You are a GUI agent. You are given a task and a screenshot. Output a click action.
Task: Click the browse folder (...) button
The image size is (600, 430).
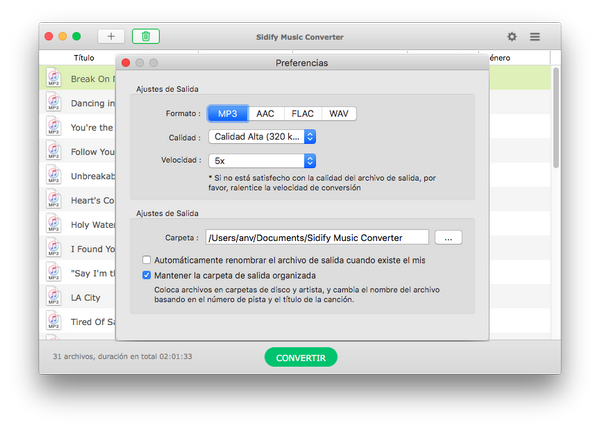[448, 238]
